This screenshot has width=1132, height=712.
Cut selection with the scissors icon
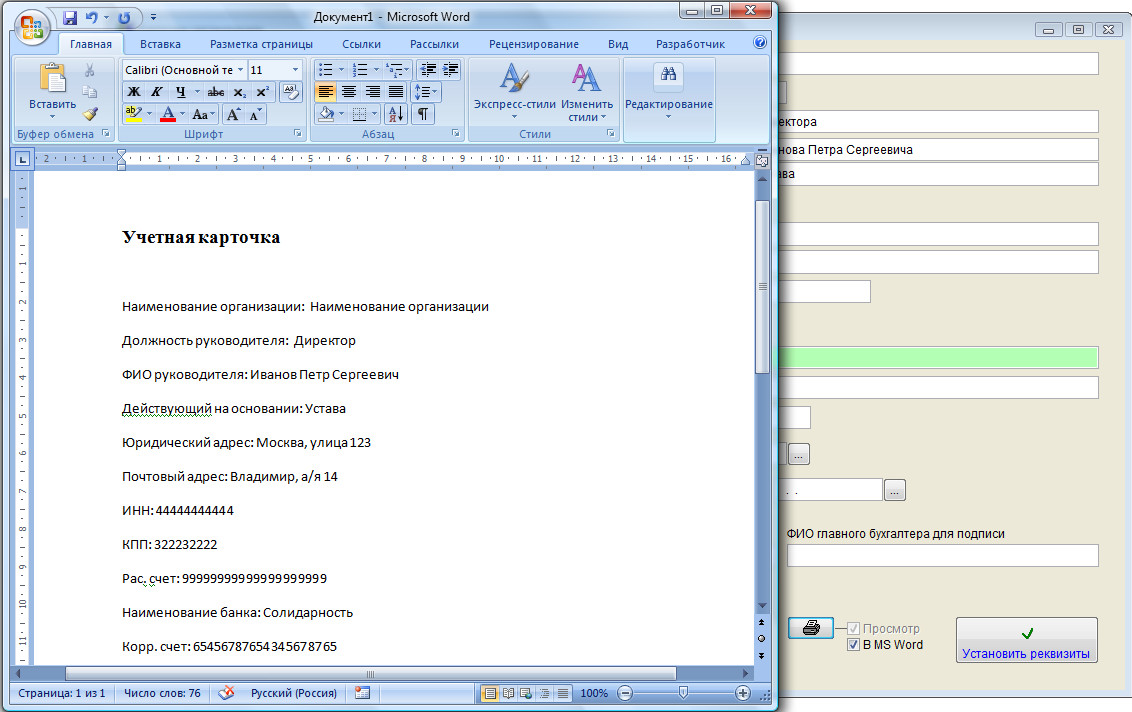click(x=90, y=70)
